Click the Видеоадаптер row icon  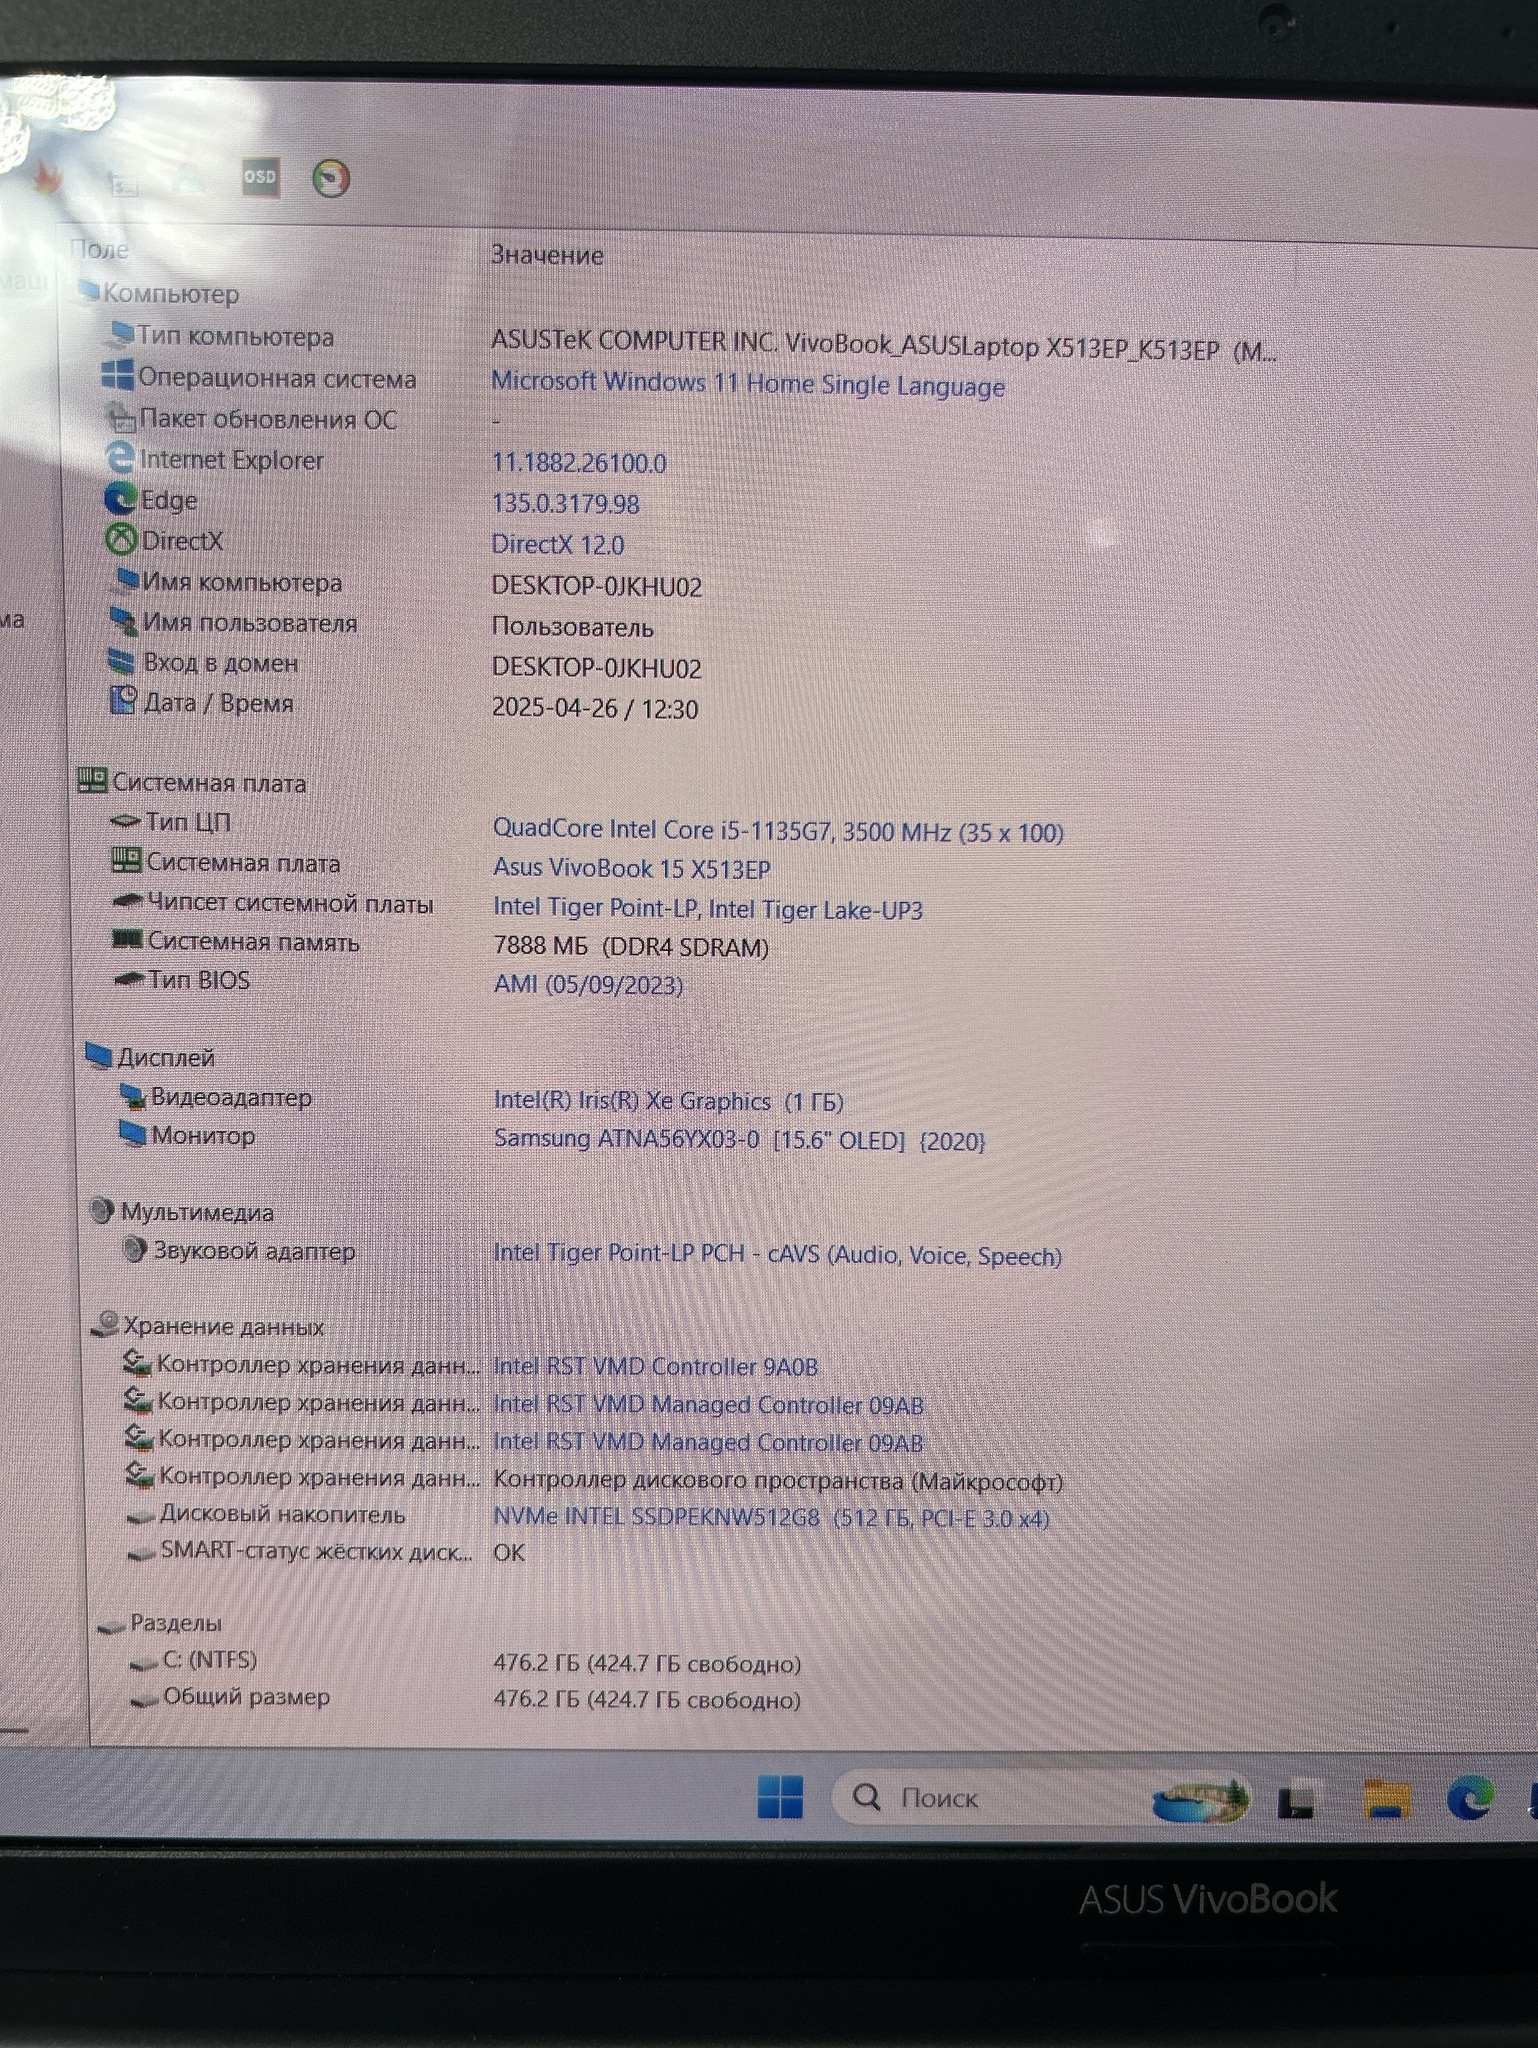click(133, 1096)
